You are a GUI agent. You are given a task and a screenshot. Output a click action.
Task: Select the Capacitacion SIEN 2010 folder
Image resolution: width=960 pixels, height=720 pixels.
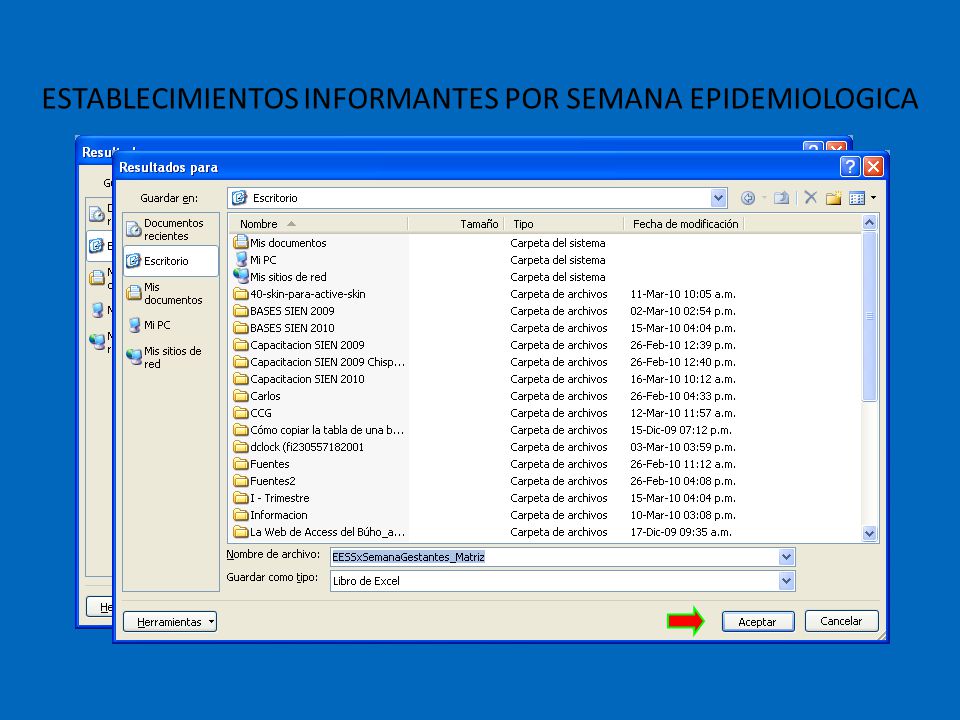[299, 380]
